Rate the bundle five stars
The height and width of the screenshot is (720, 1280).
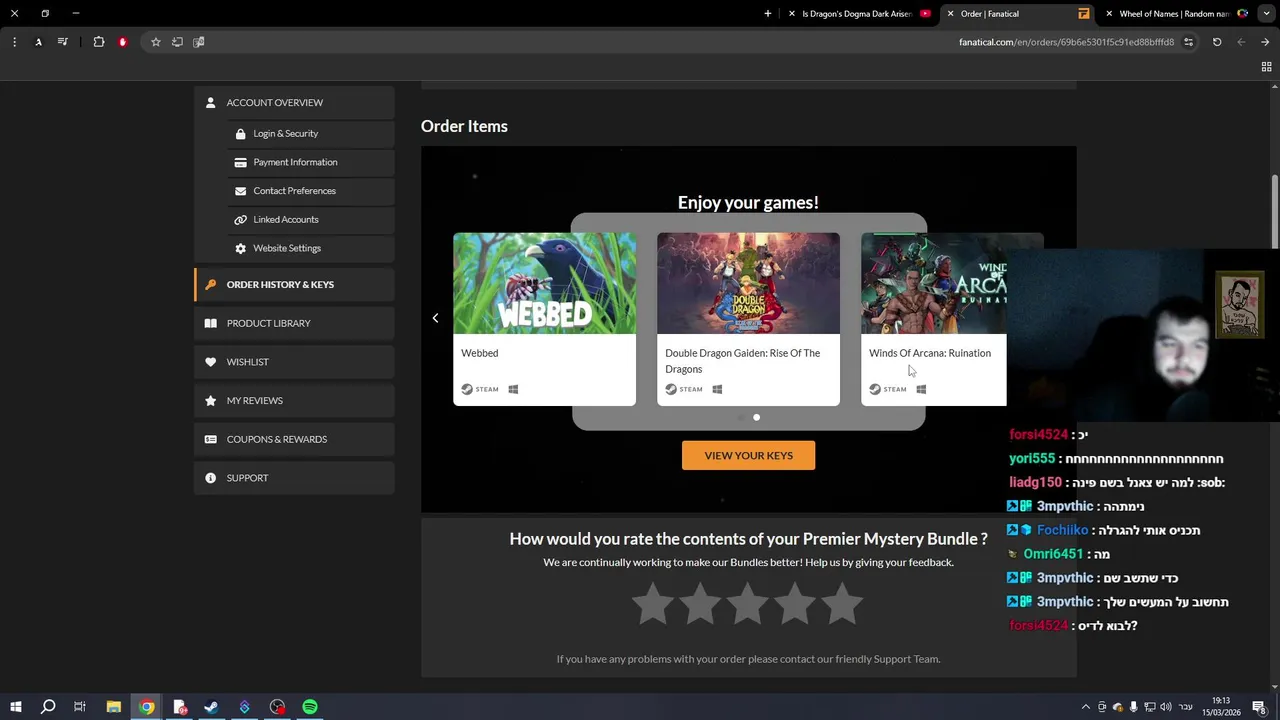(x=842, y=604)
